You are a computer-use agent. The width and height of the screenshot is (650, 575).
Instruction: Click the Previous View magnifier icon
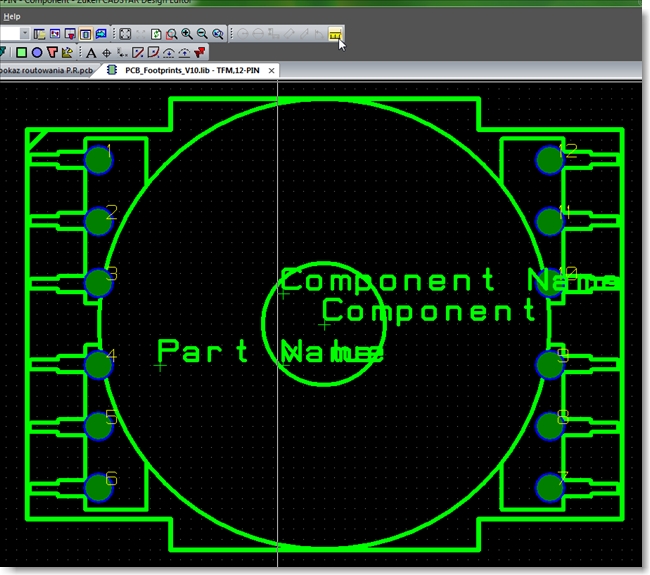[218, 34]
